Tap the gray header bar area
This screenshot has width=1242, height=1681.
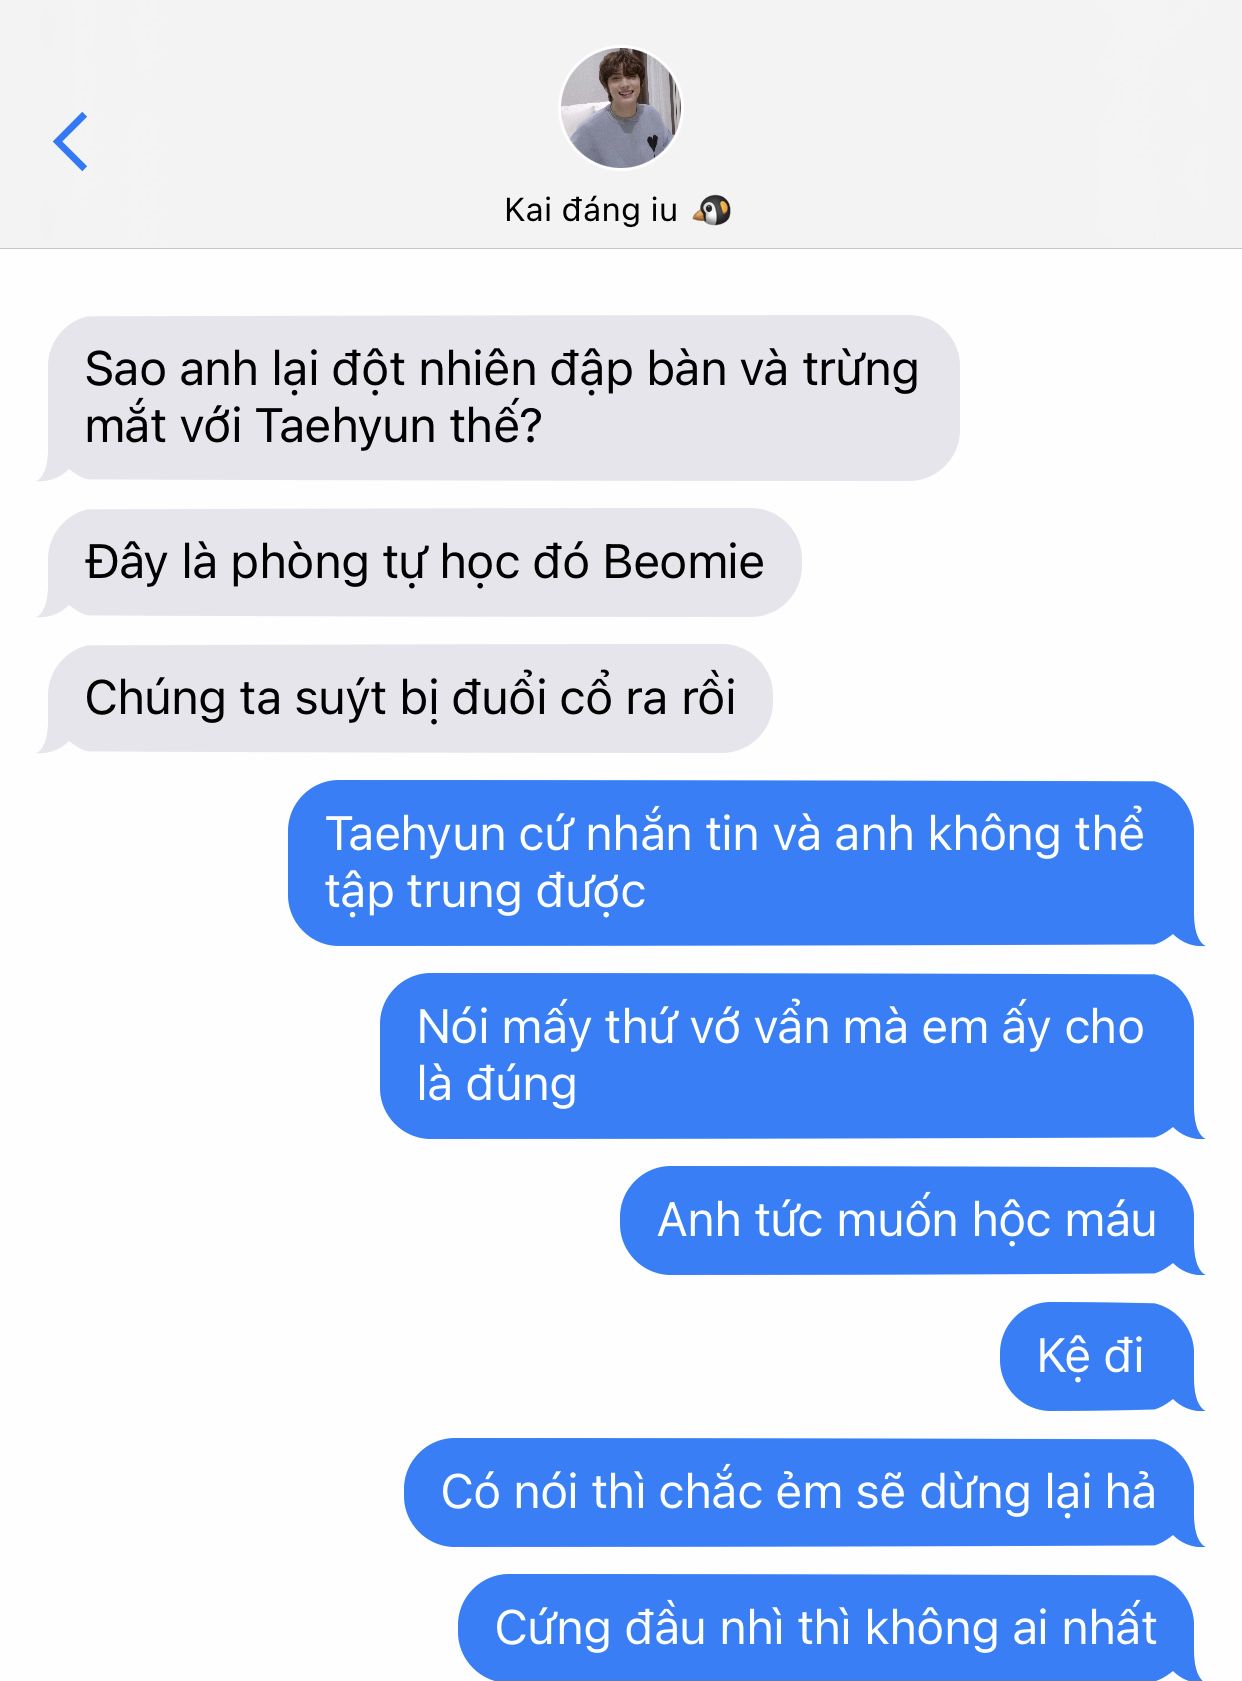[x=621, y=124]
